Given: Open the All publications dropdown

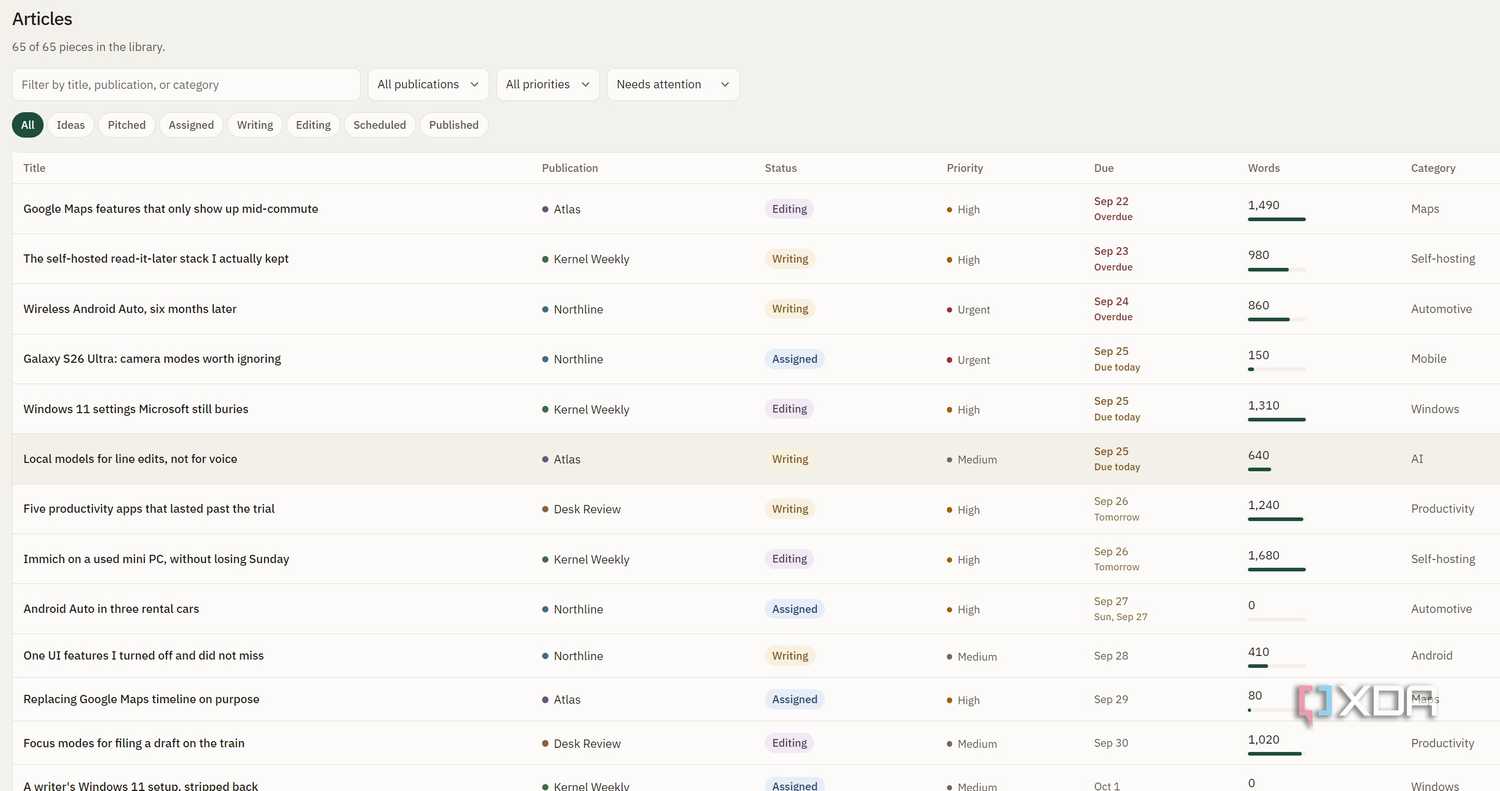Looking at the screenshot, I should (428, 85).
